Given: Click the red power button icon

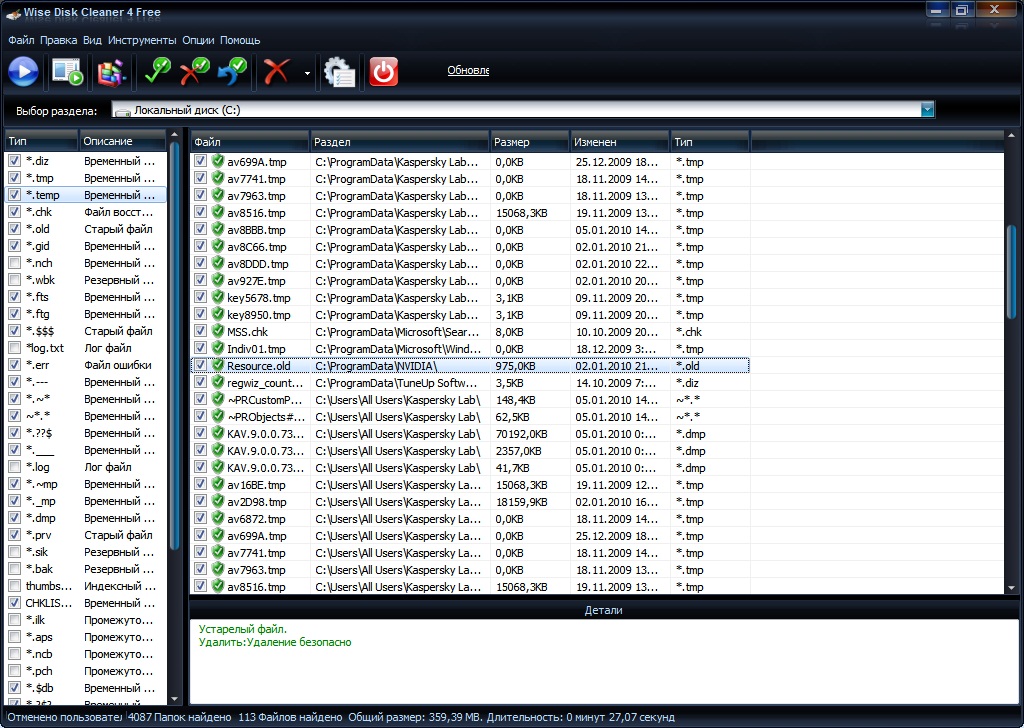Looking at the screenshot, I should 383,72.
